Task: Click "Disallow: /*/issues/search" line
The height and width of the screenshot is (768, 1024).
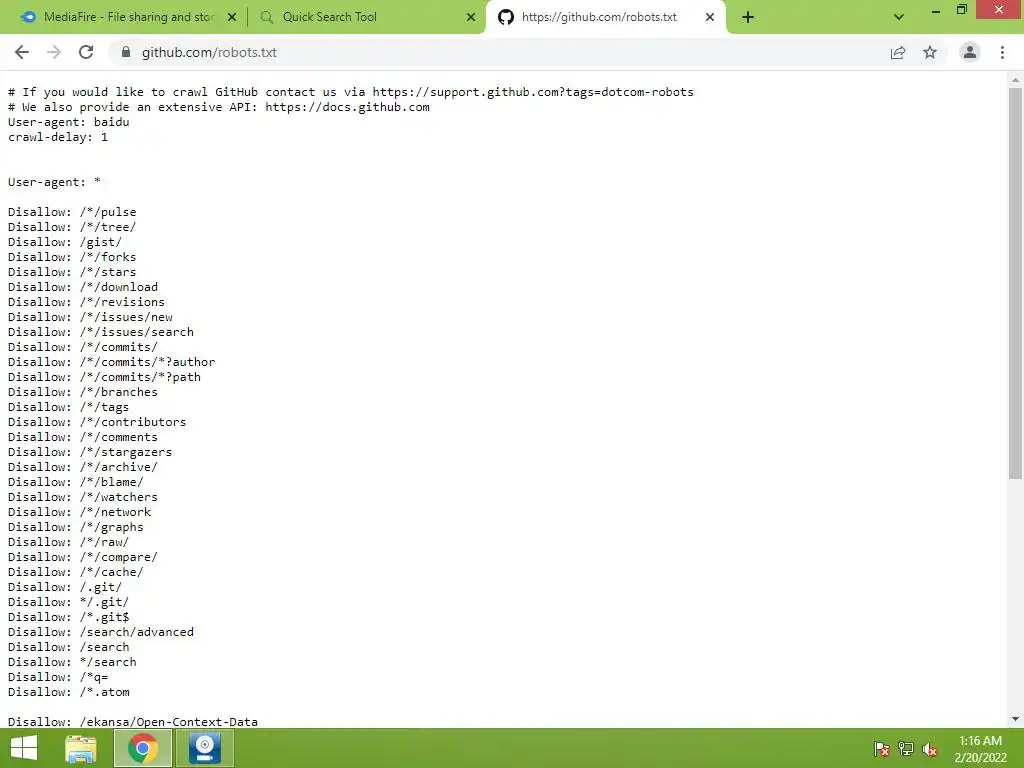Action: pos(101,332)
